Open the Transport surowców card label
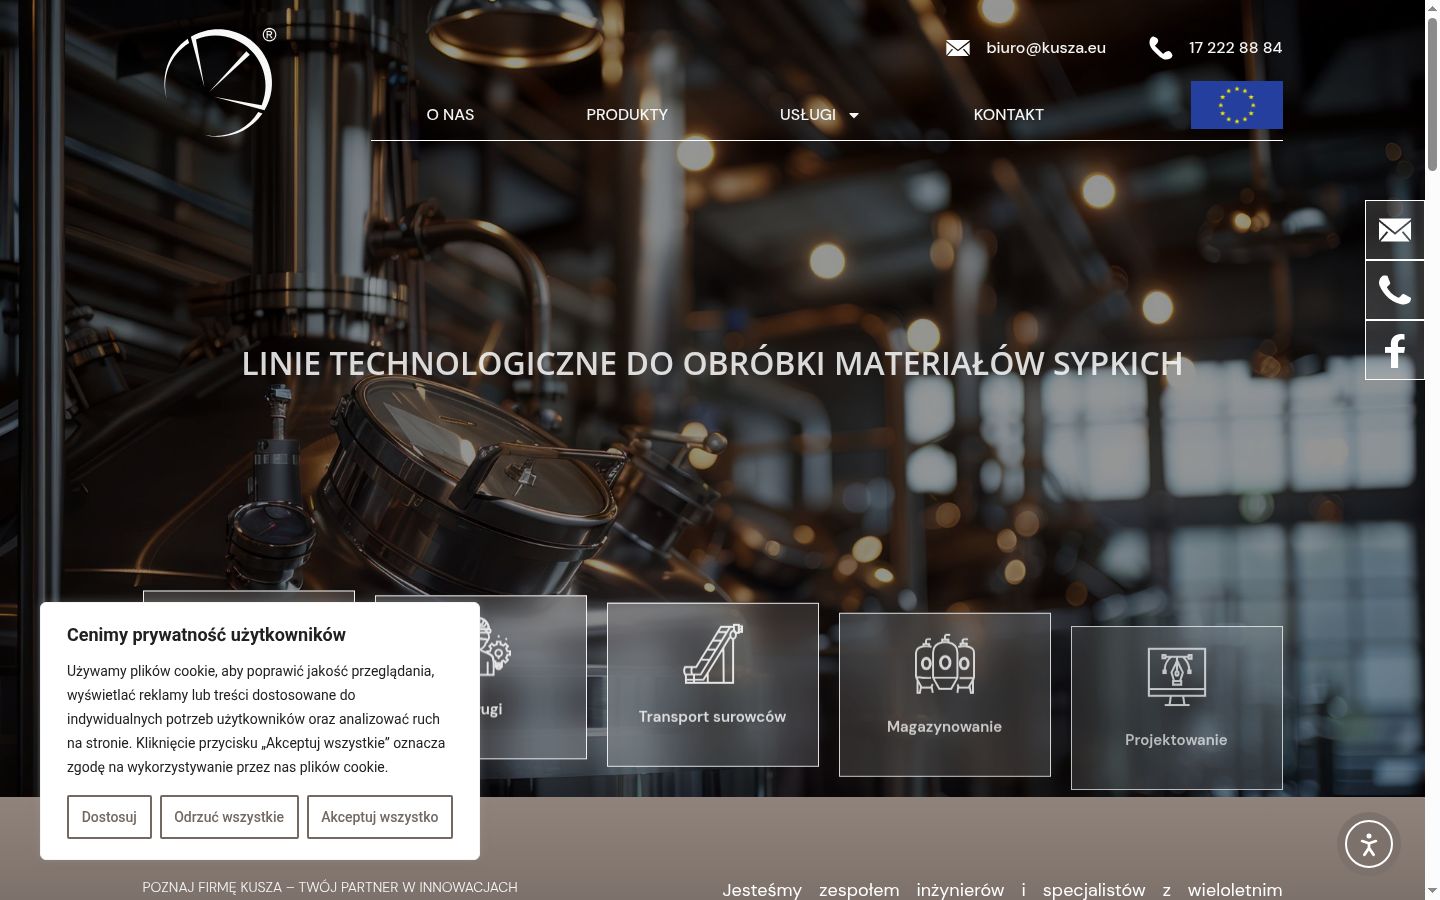The height and width of the screenshot is (900, 1440). pyautogui.click(x=713, y=717)
